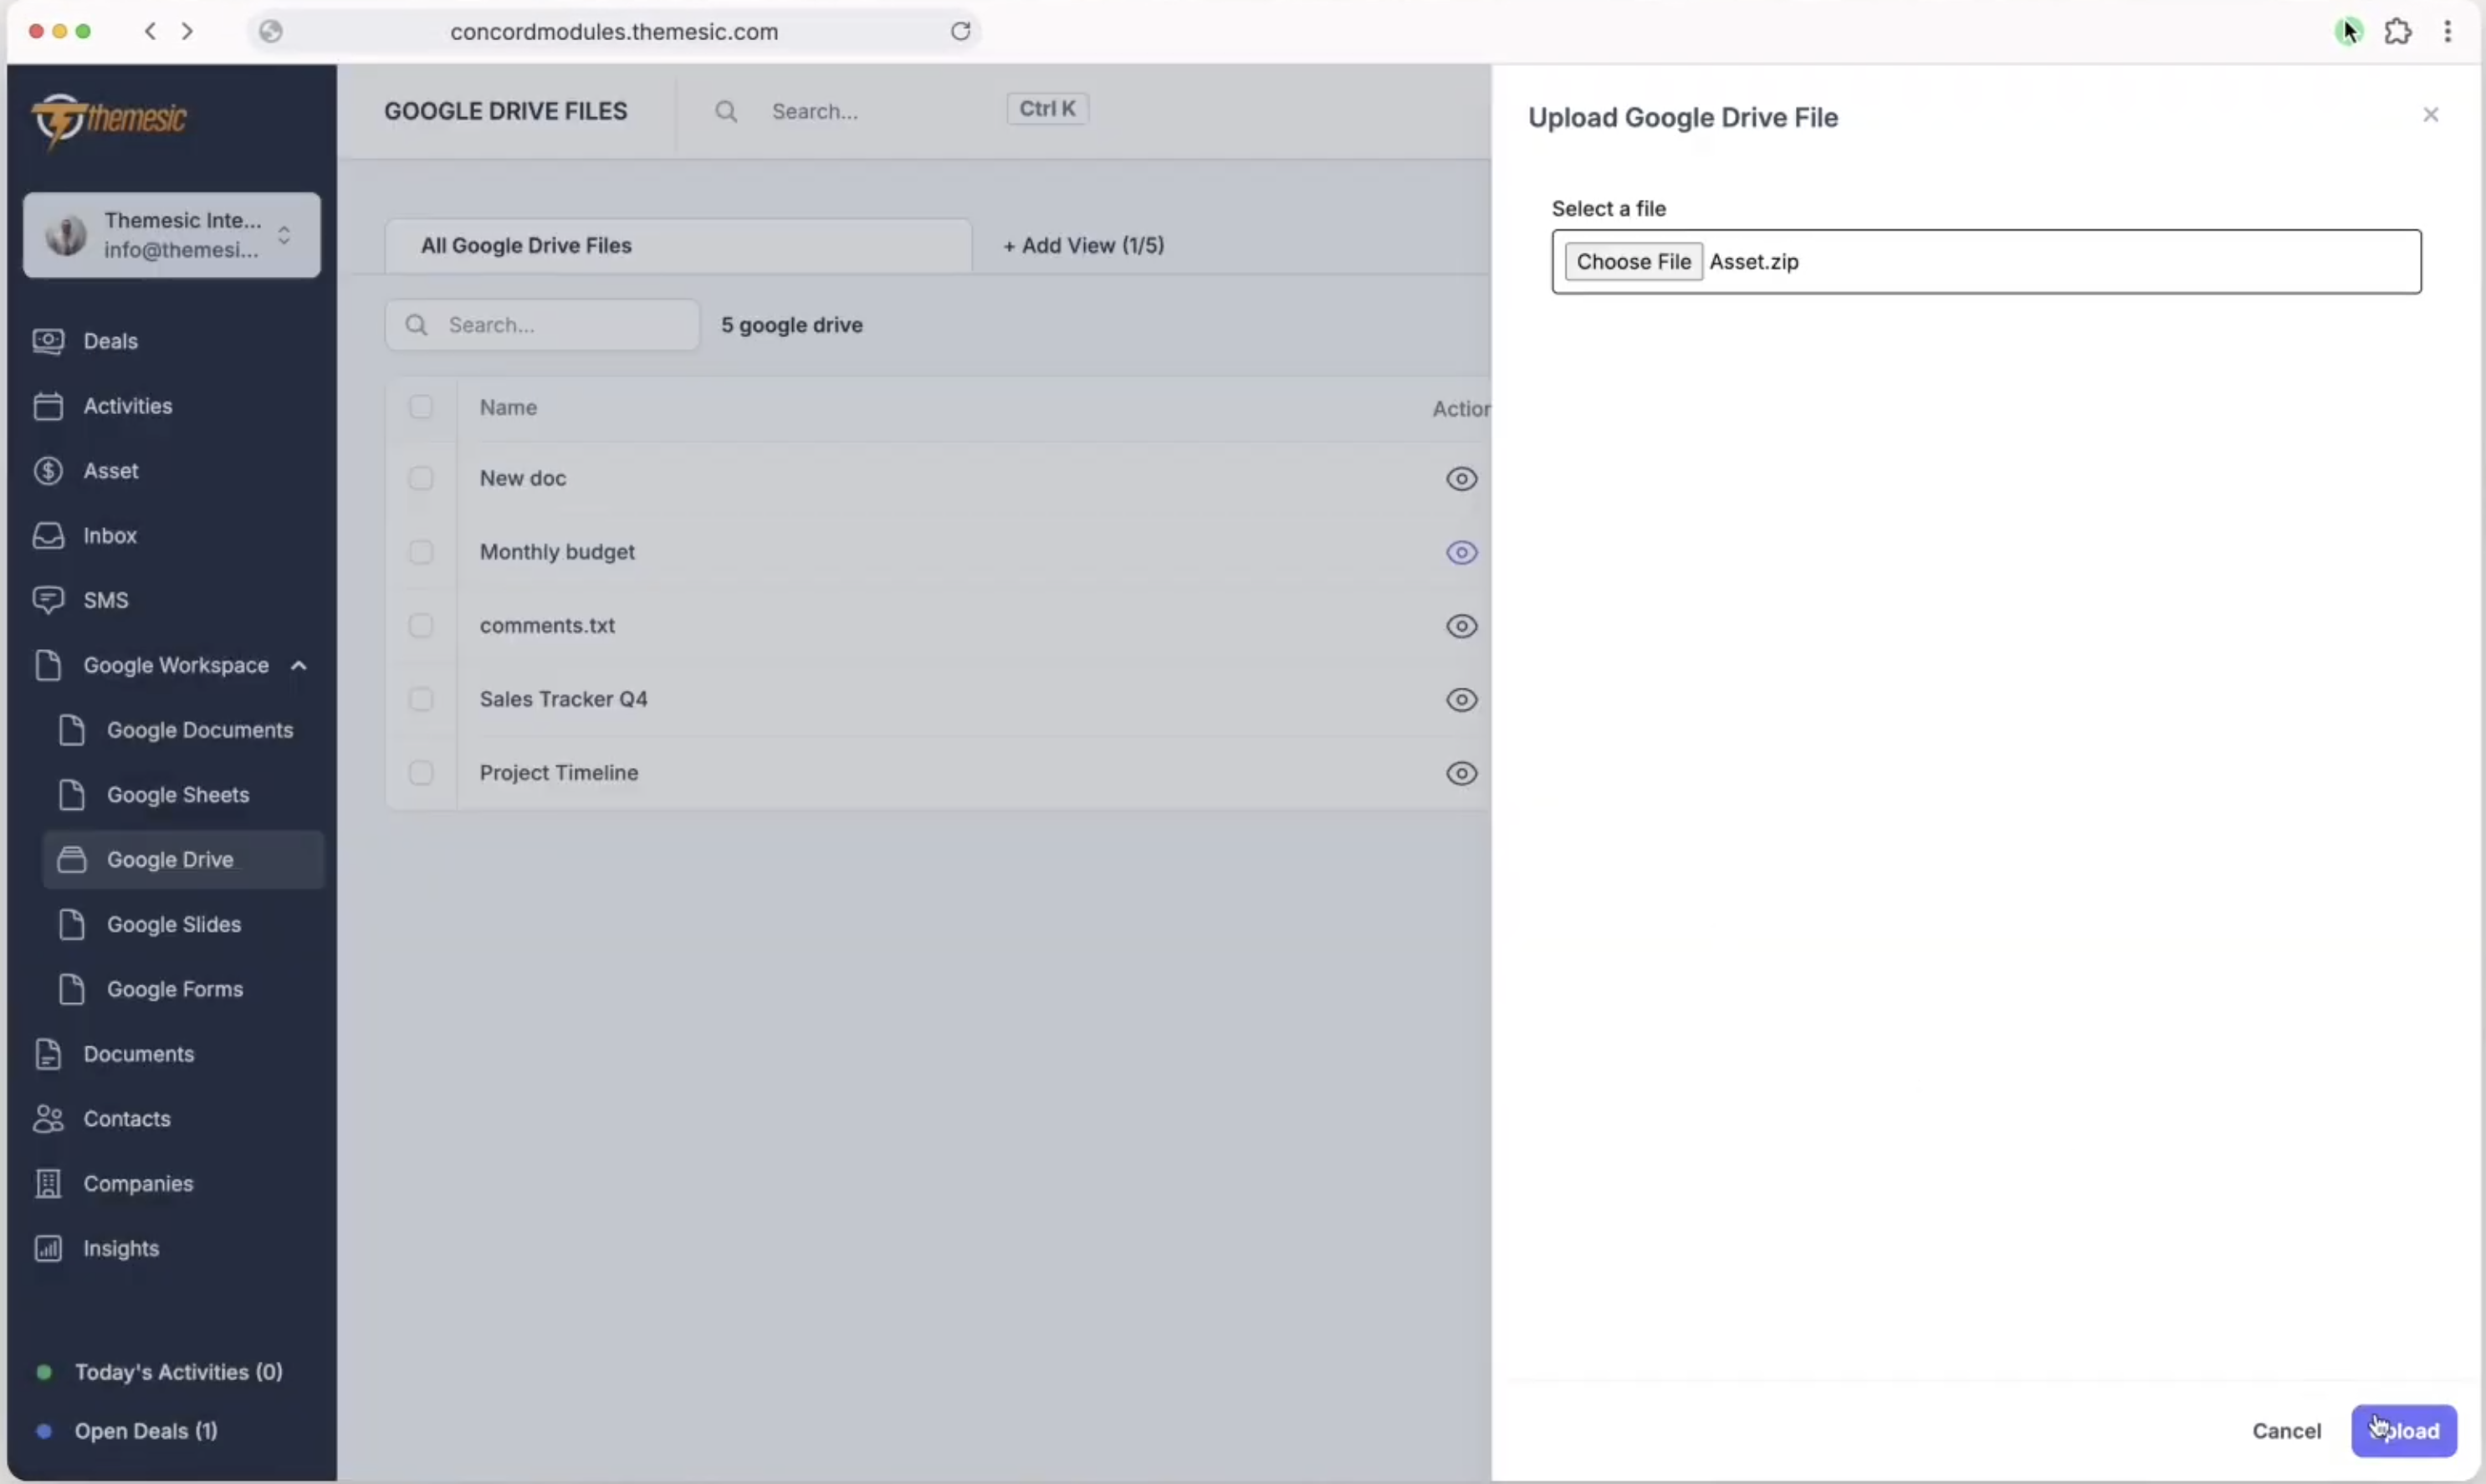Viewport: 2486px width, 1484px height.
Task: Click Add View to create a new view
Action: (1084, 245)
